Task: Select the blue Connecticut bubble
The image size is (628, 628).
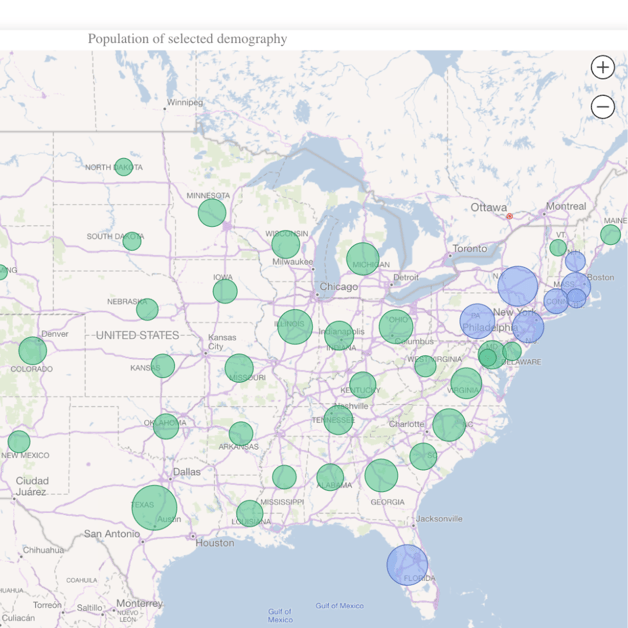Action: (556, 301)
